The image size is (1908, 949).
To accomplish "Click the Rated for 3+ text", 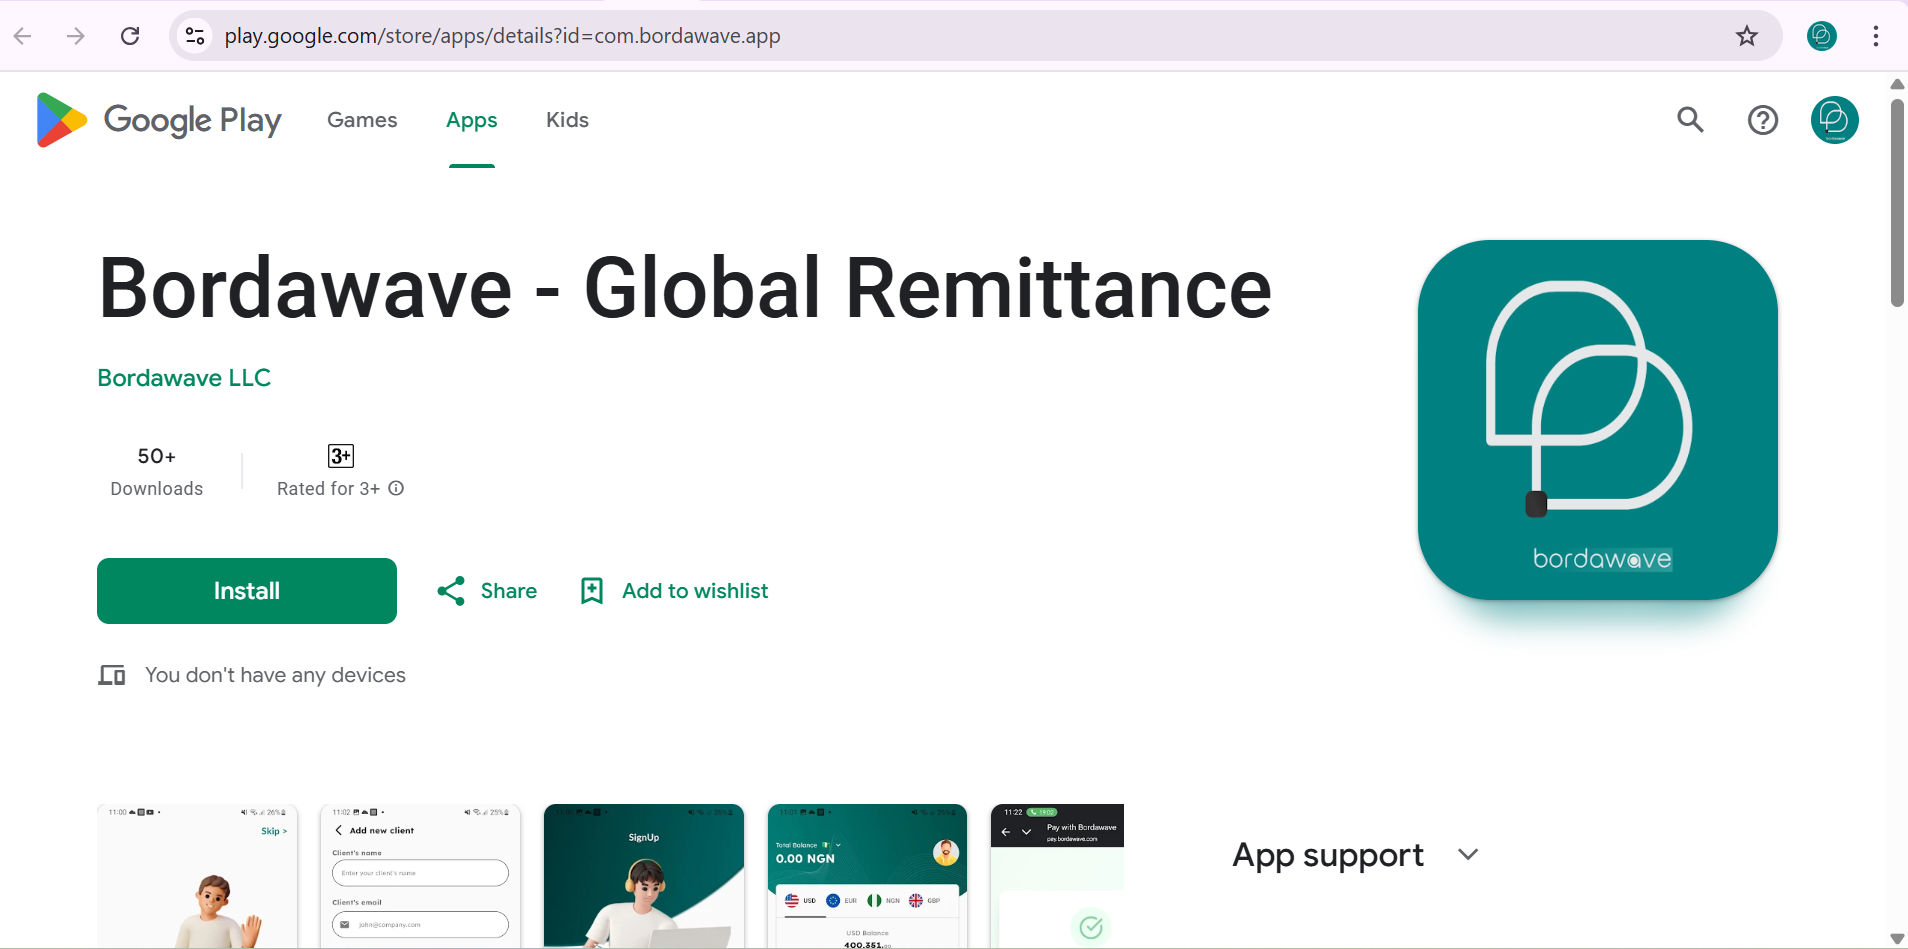I will (x=328, y=488).
